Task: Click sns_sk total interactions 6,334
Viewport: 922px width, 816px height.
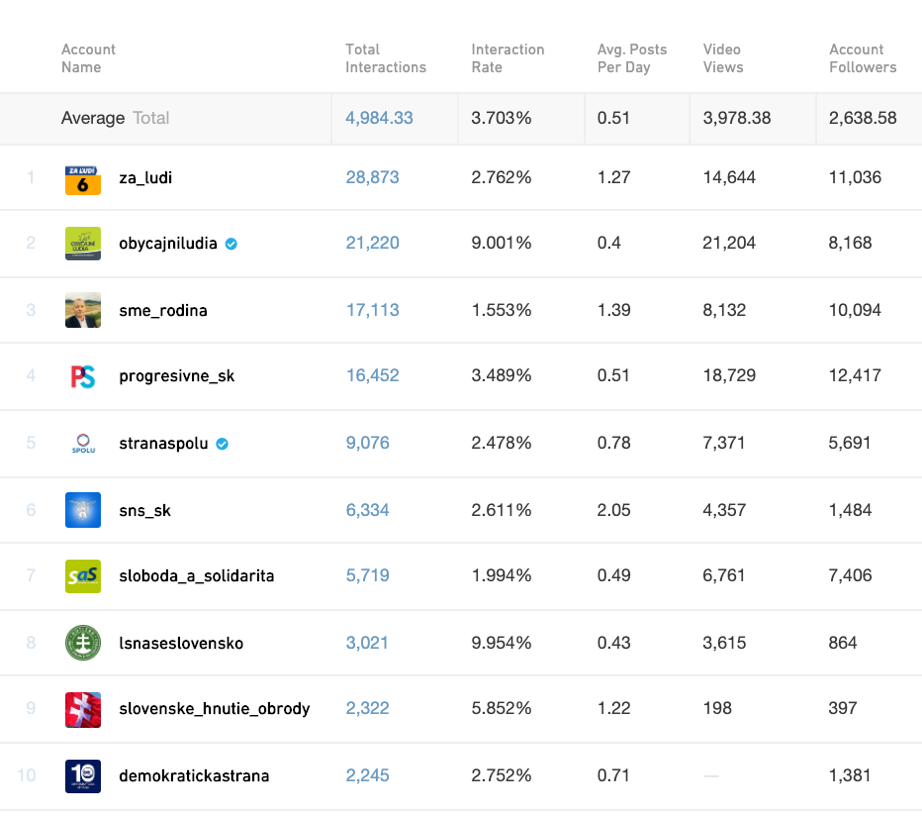Action: click(x=368, y=510)
